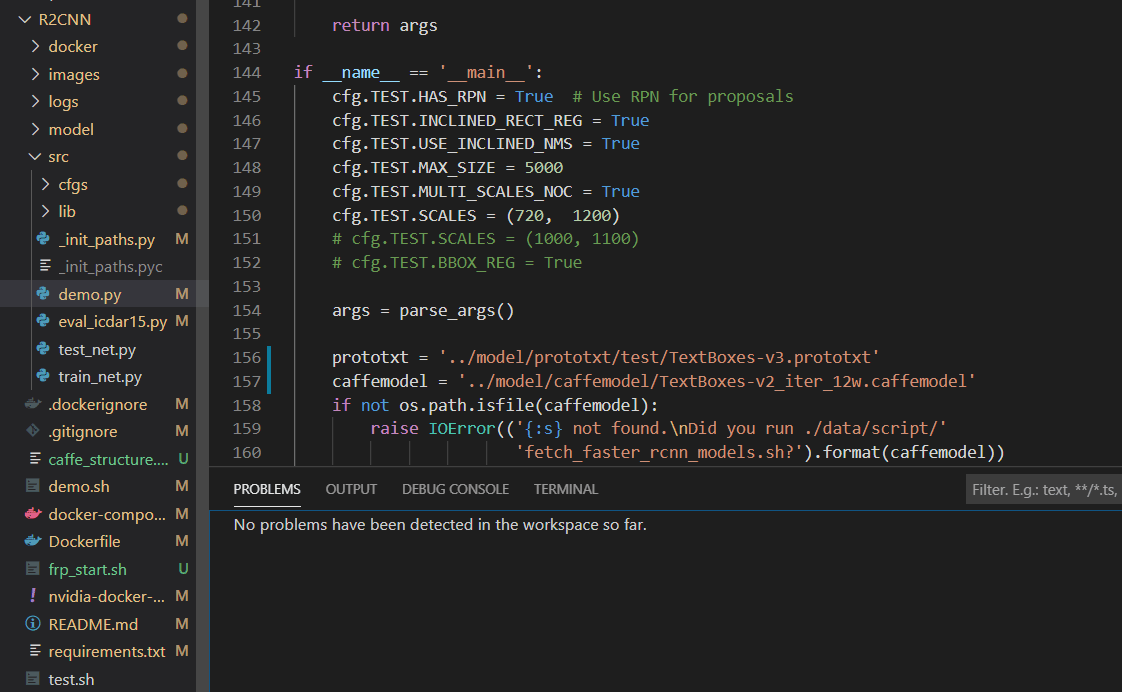The width and height of the screenshot is (1122, 692).
Task: Open _init_paths.pyc in the explorer
Action: (110, 266)
